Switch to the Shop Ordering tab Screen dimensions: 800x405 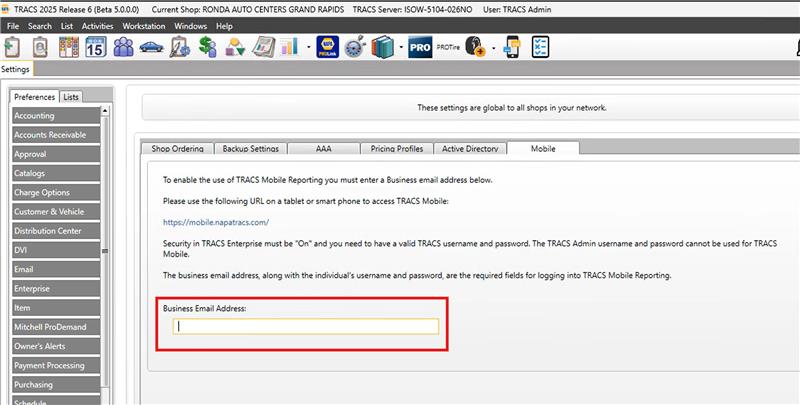click(x=177, y=148)
